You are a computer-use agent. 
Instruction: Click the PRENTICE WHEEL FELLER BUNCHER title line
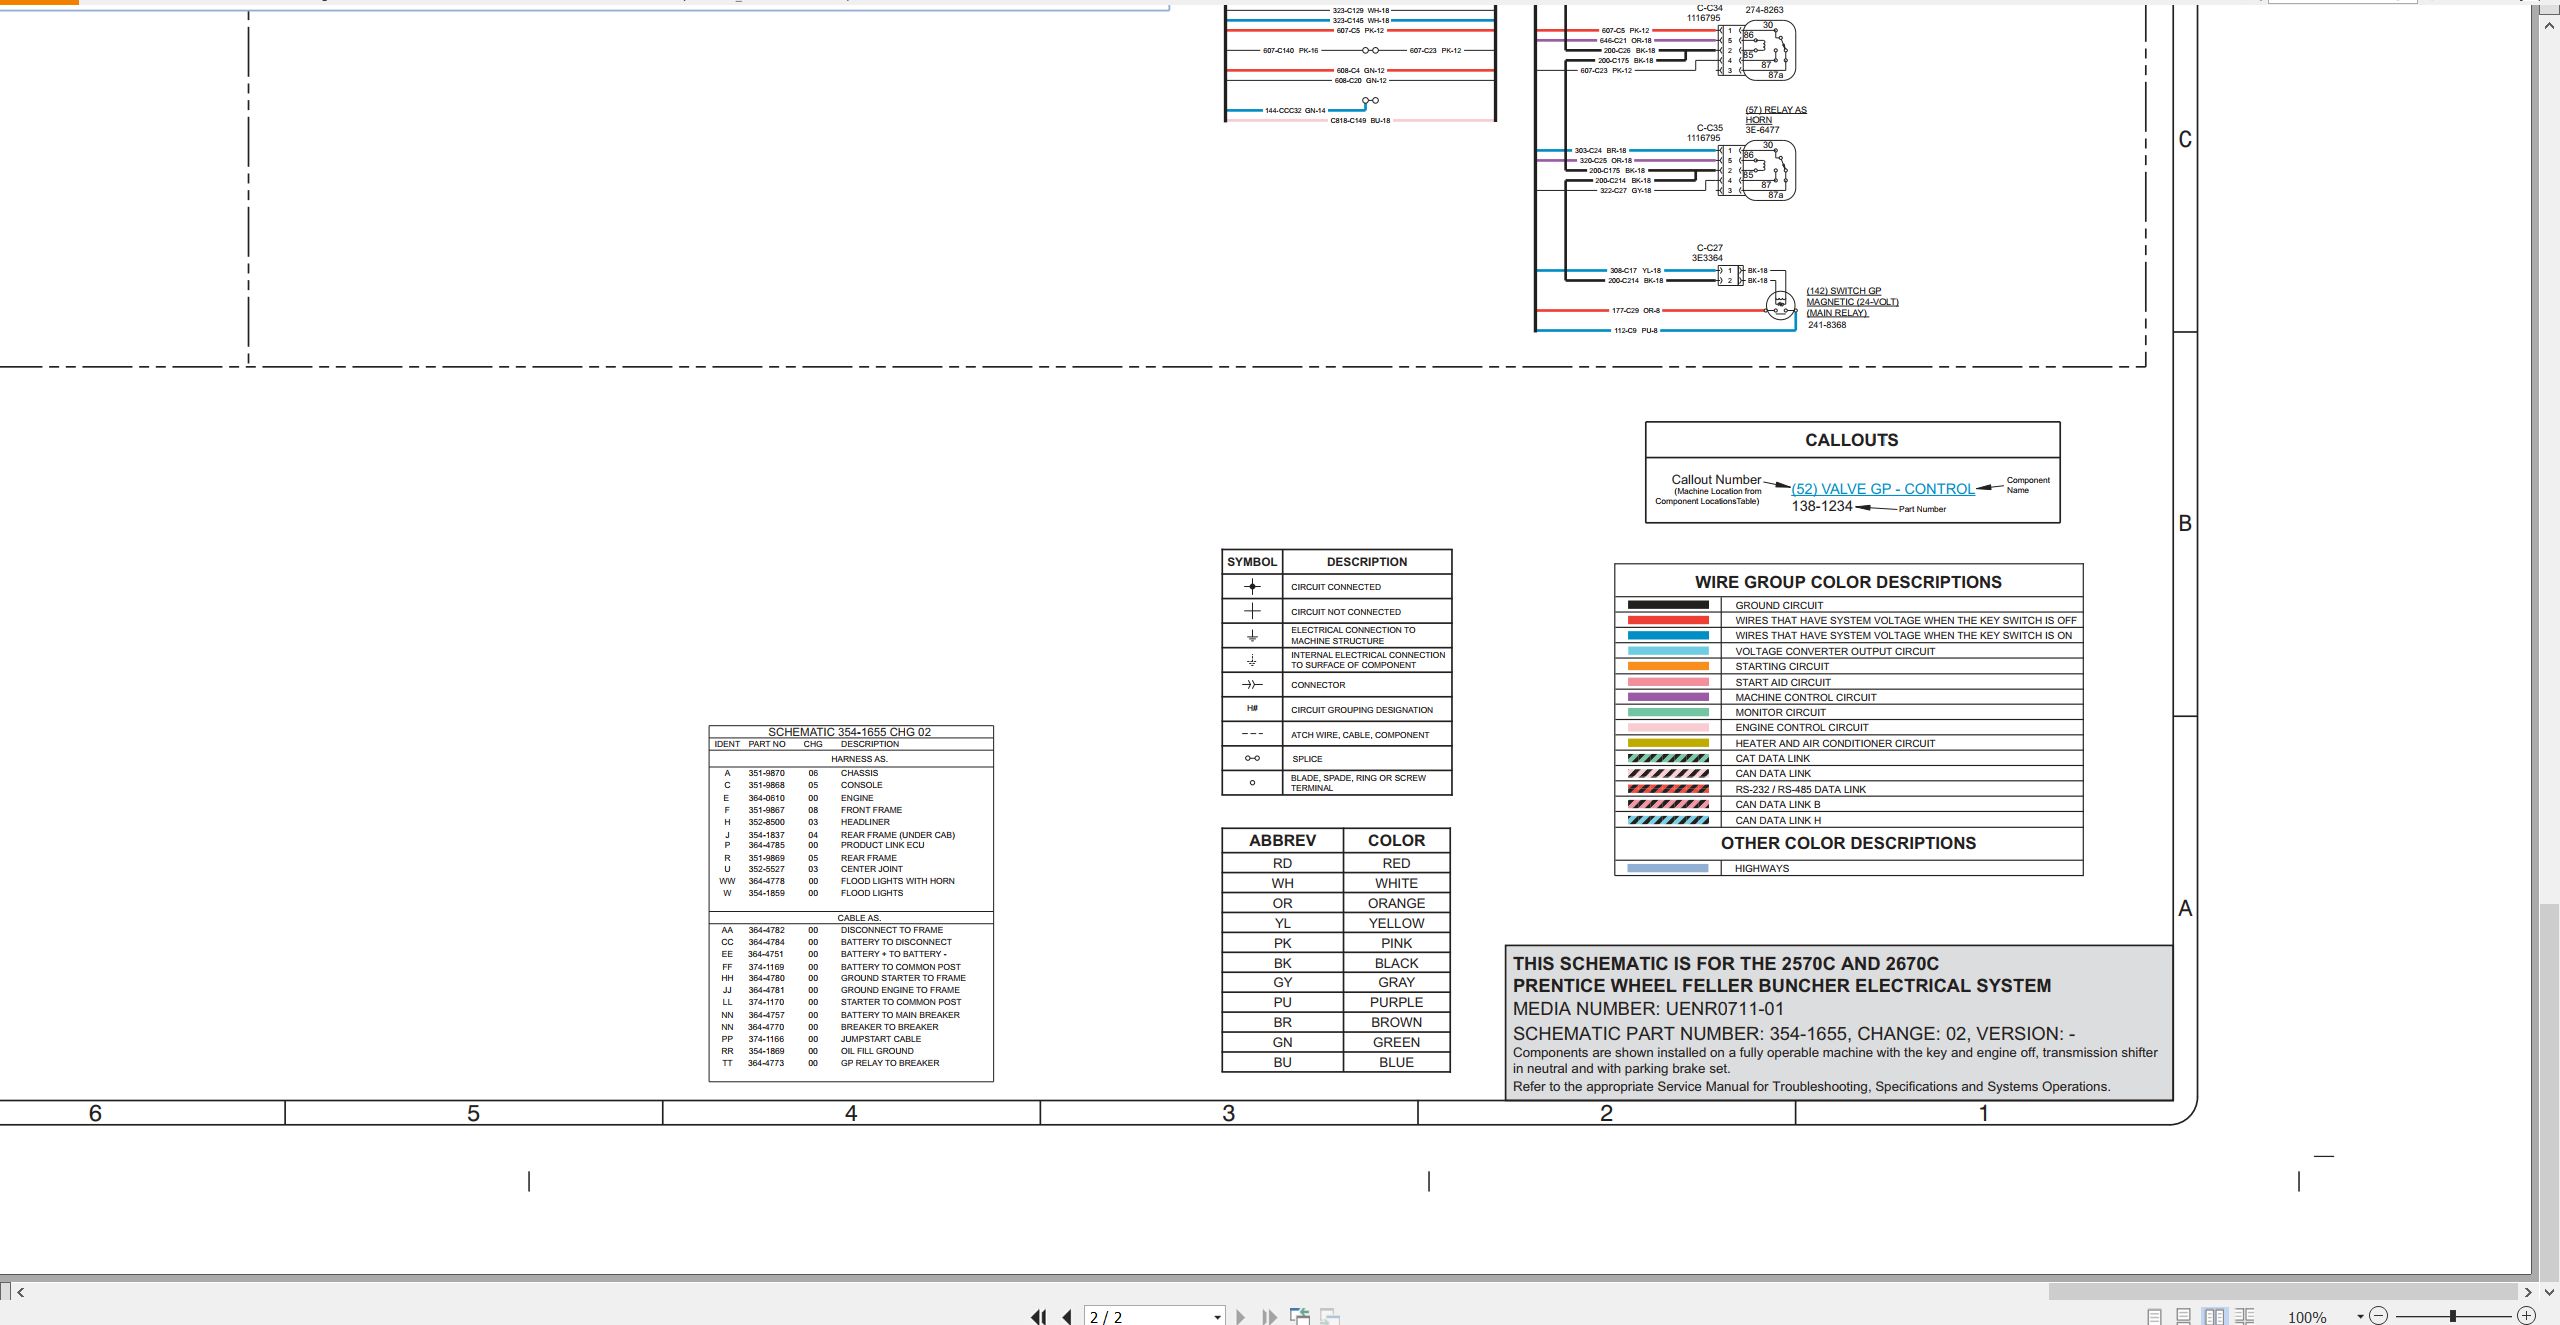pos(1782,986)
